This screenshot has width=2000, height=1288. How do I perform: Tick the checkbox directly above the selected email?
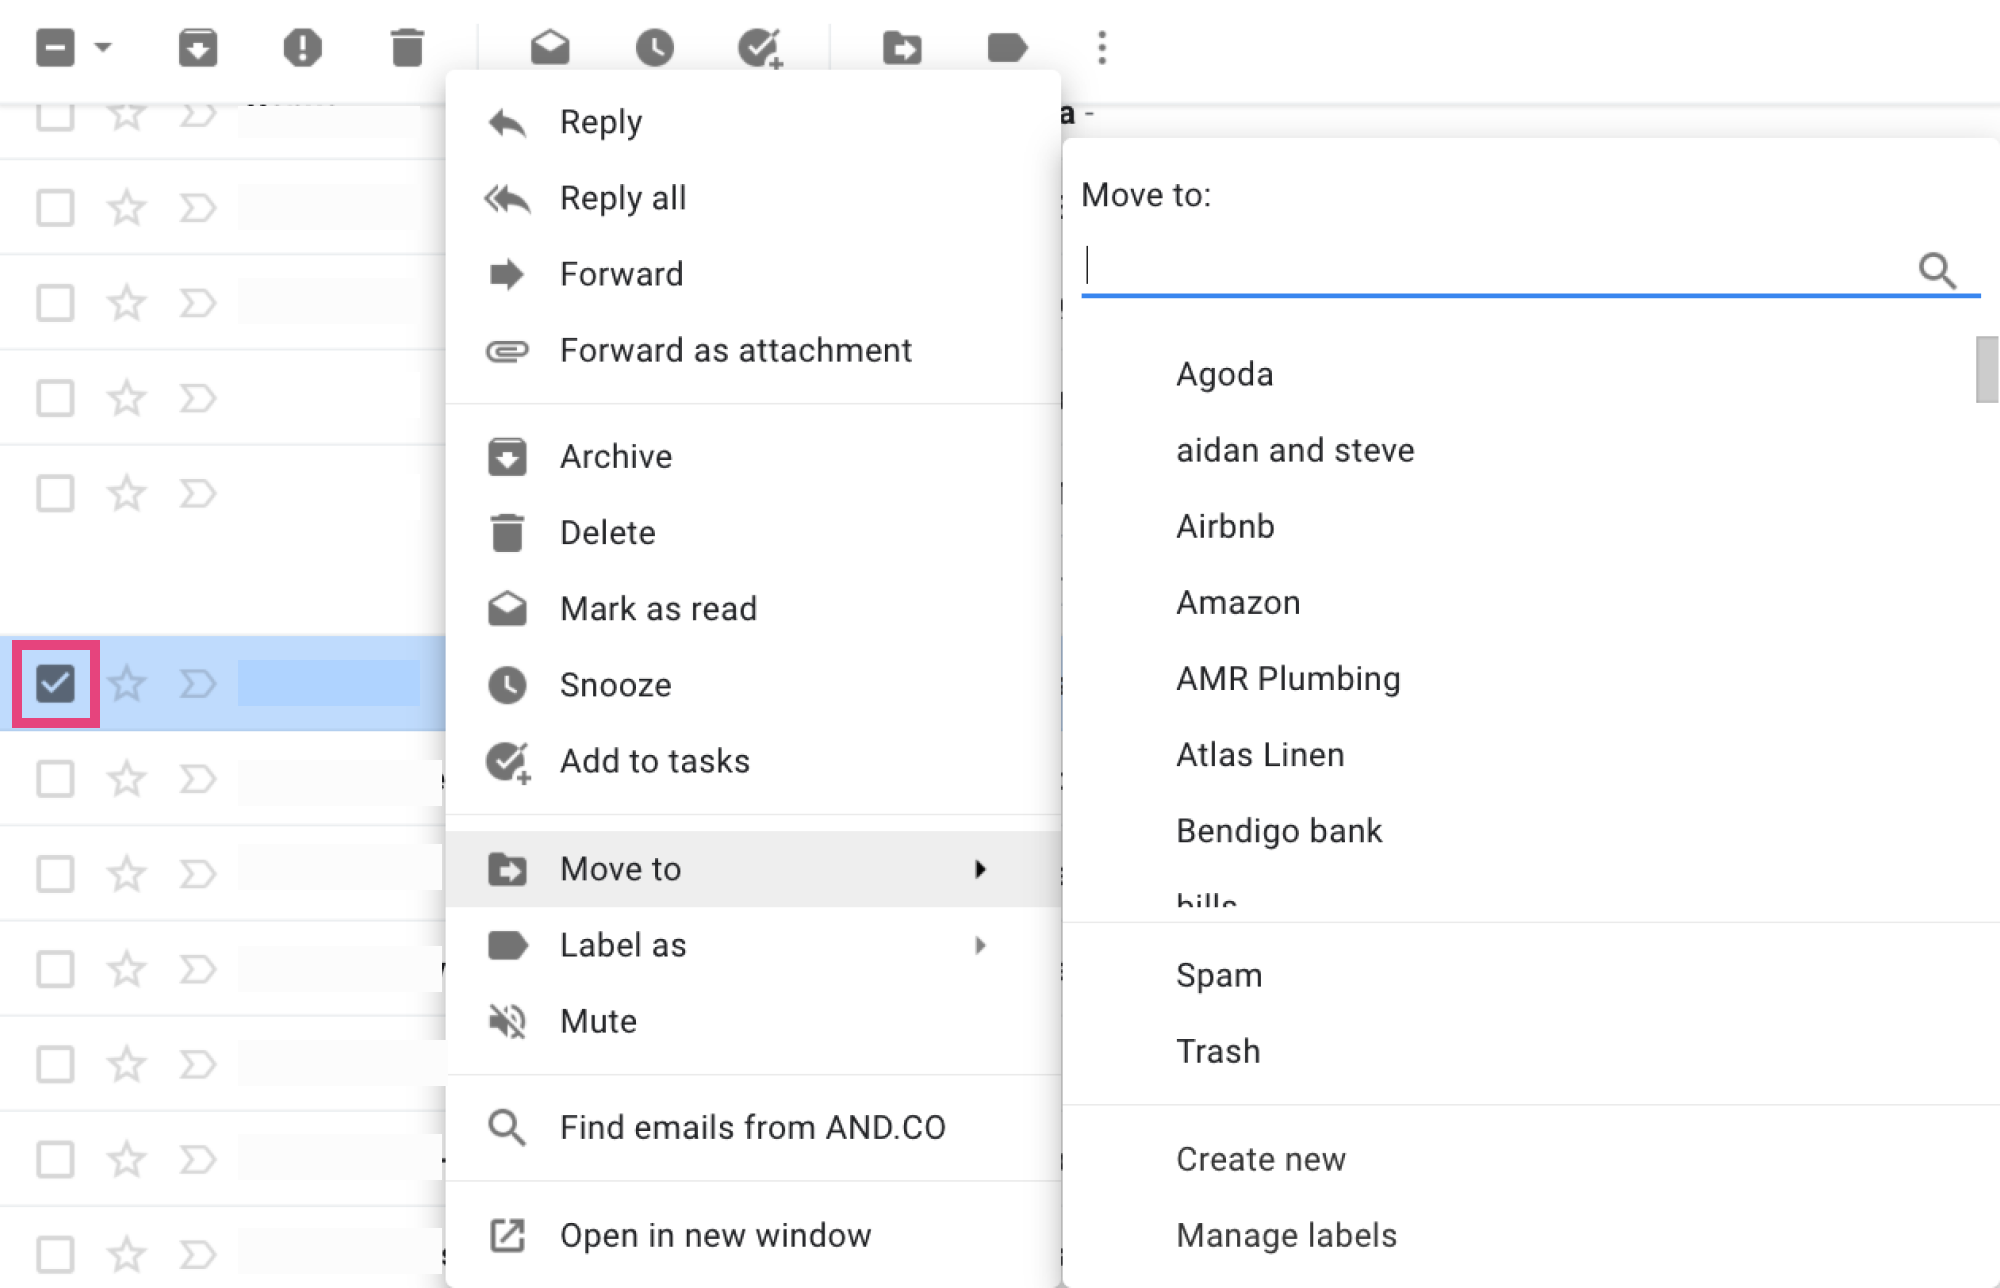[55, 493]
